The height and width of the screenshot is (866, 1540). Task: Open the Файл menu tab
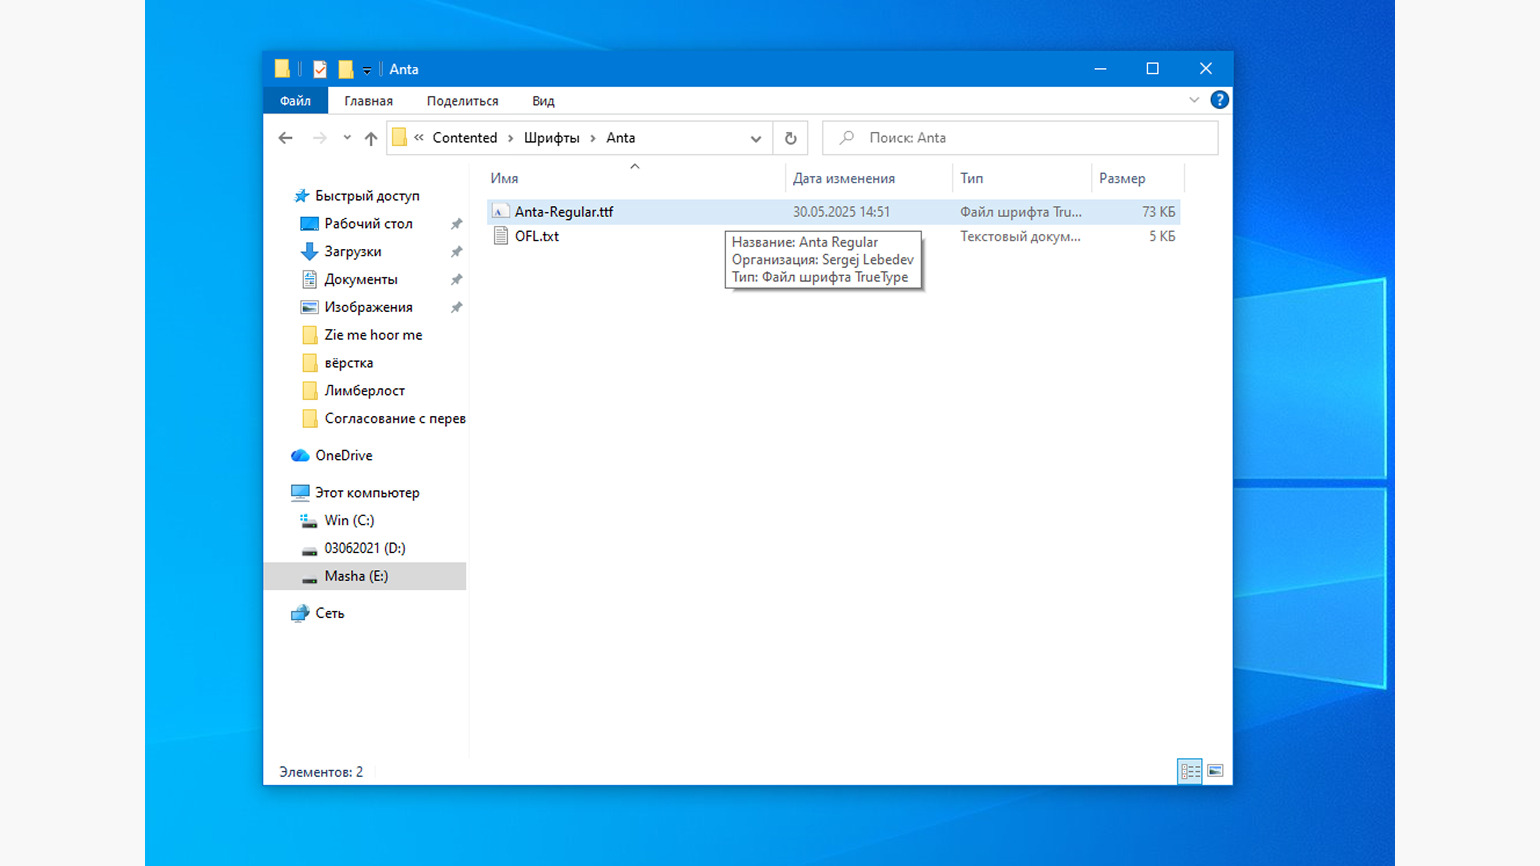295,101
